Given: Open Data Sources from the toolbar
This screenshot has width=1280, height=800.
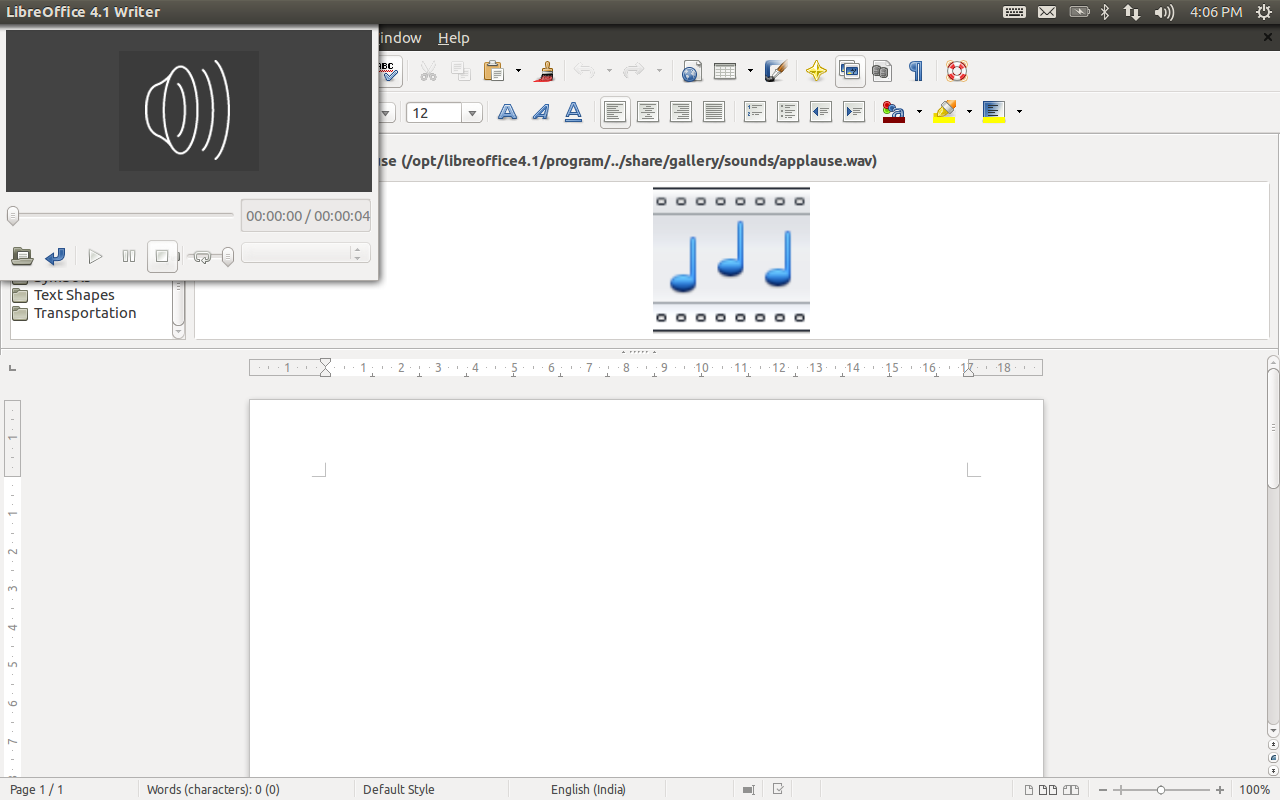Looking at the screenshot, I should [x=881, y=71].
